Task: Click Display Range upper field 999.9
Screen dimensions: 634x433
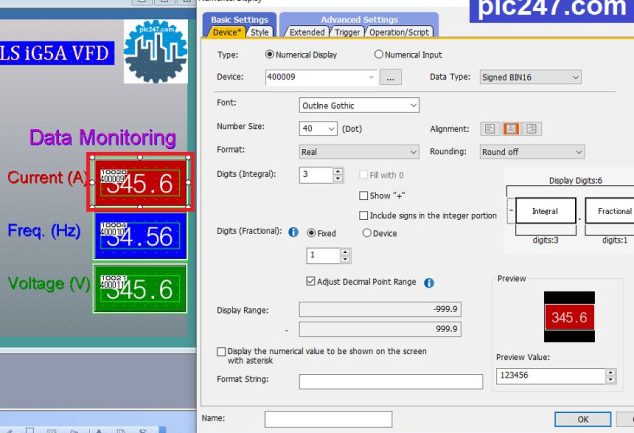Action: (380, 329)
